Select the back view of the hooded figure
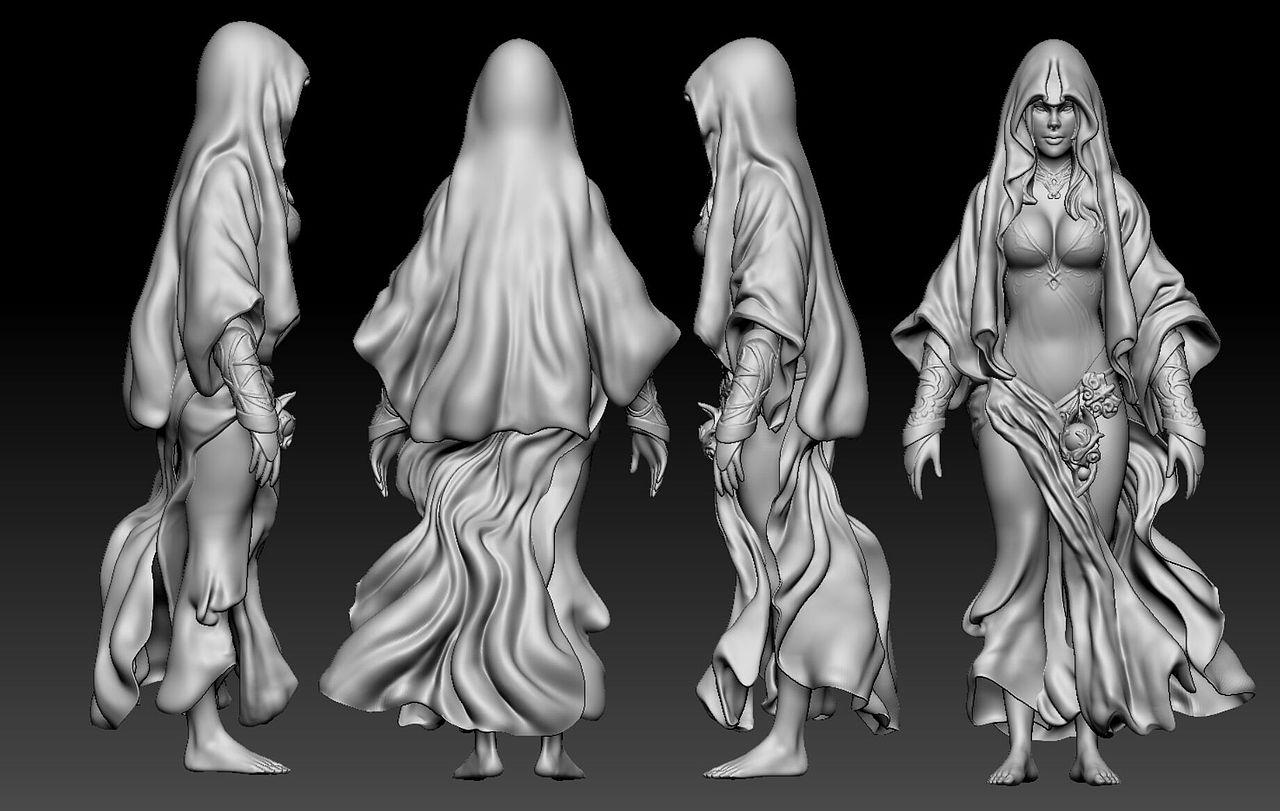The width and height of the screenshot is (1280, 811). [500, 409]
